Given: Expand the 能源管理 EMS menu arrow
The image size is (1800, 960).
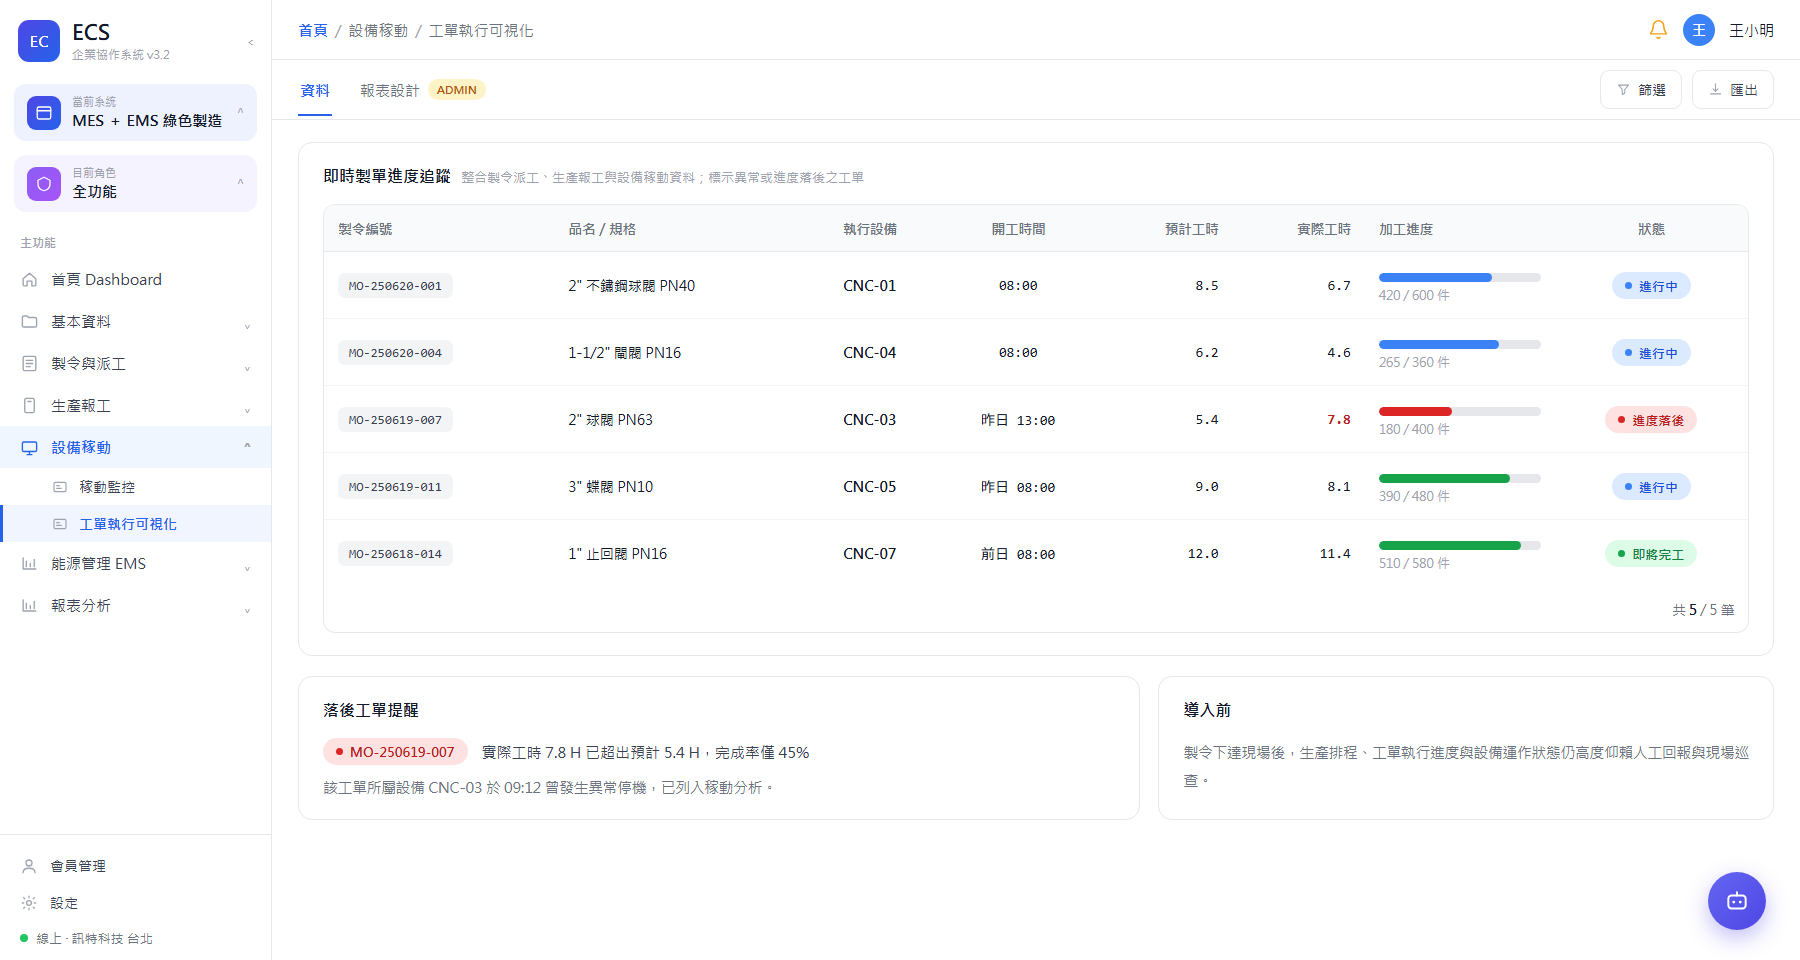Looking at the screenshot, I should point(247,567).
